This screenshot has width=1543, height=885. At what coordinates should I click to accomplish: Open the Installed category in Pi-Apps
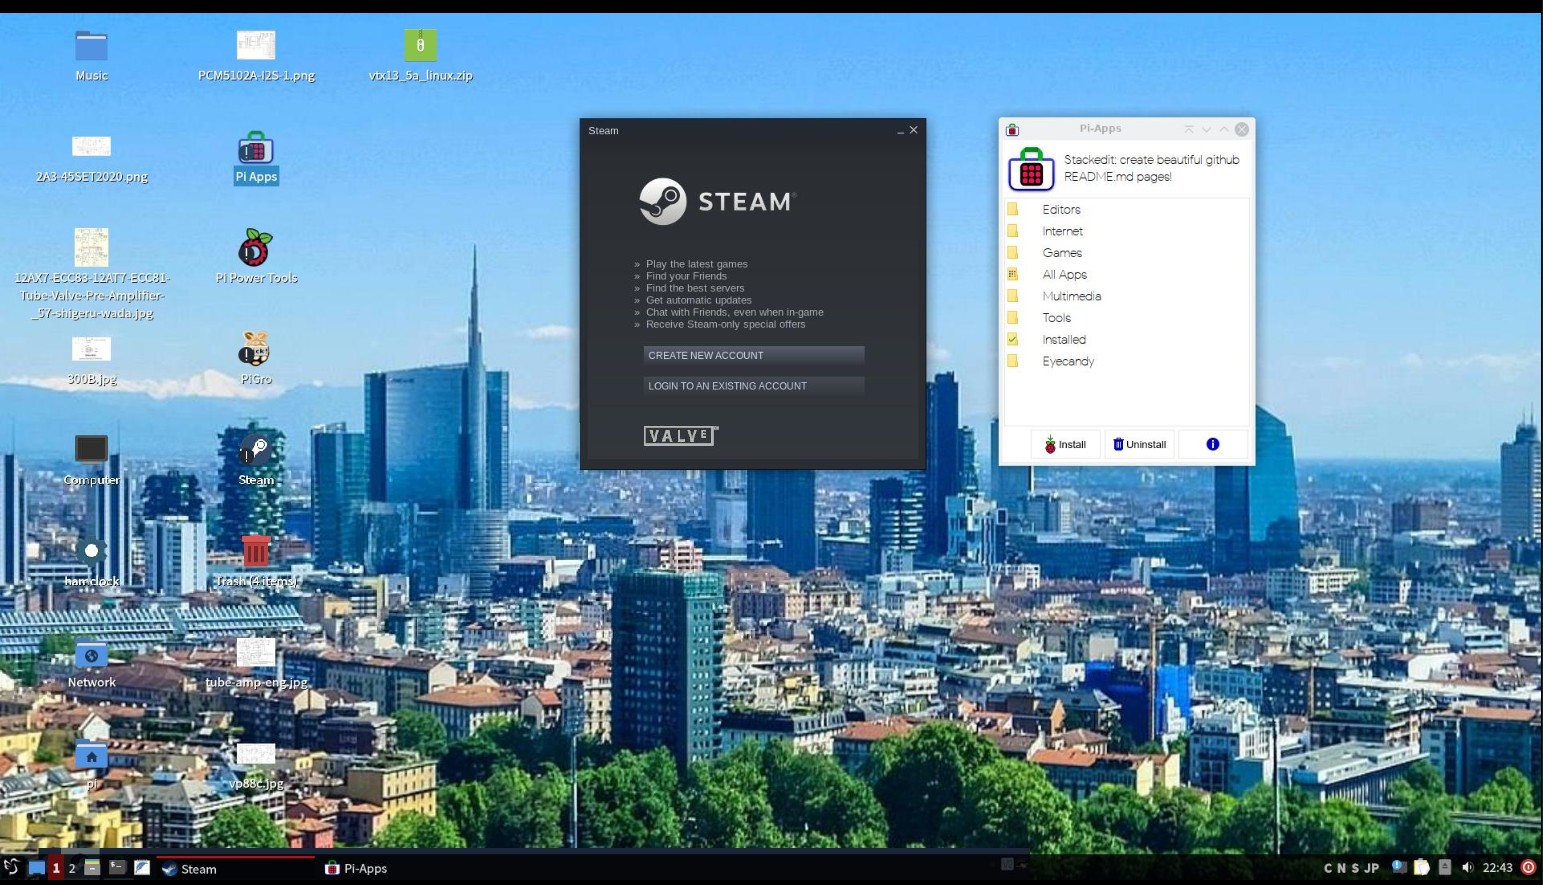tap(1063, 340)
